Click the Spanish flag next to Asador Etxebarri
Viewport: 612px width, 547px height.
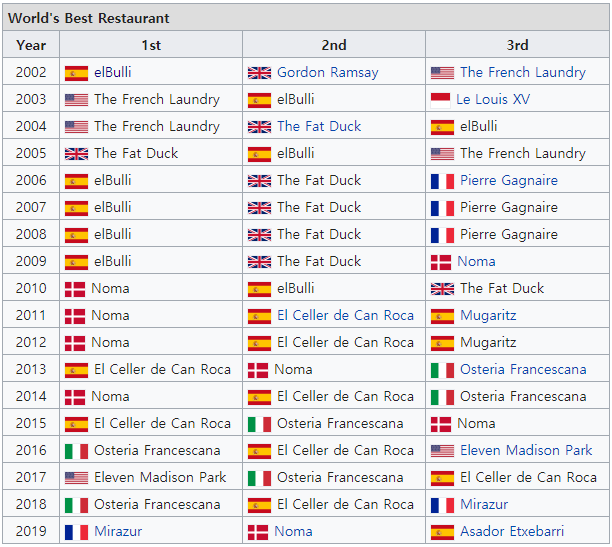click(x=442, y=532)
